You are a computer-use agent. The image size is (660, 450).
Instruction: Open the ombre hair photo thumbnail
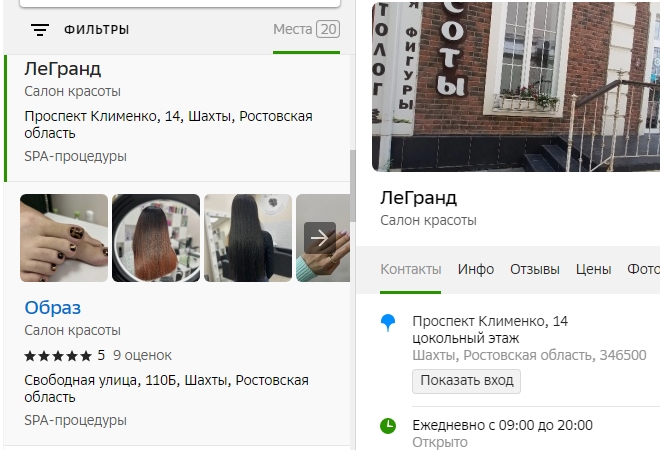pos(156,238)
